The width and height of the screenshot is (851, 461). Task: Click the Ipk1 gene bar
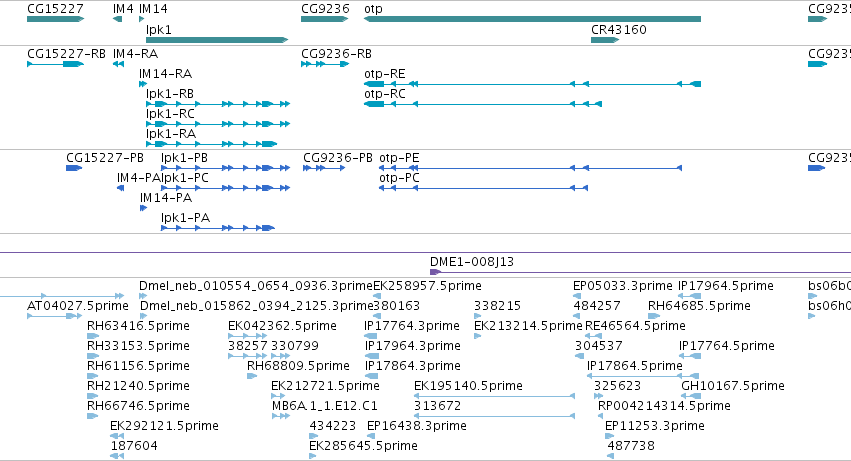[217, 40]
